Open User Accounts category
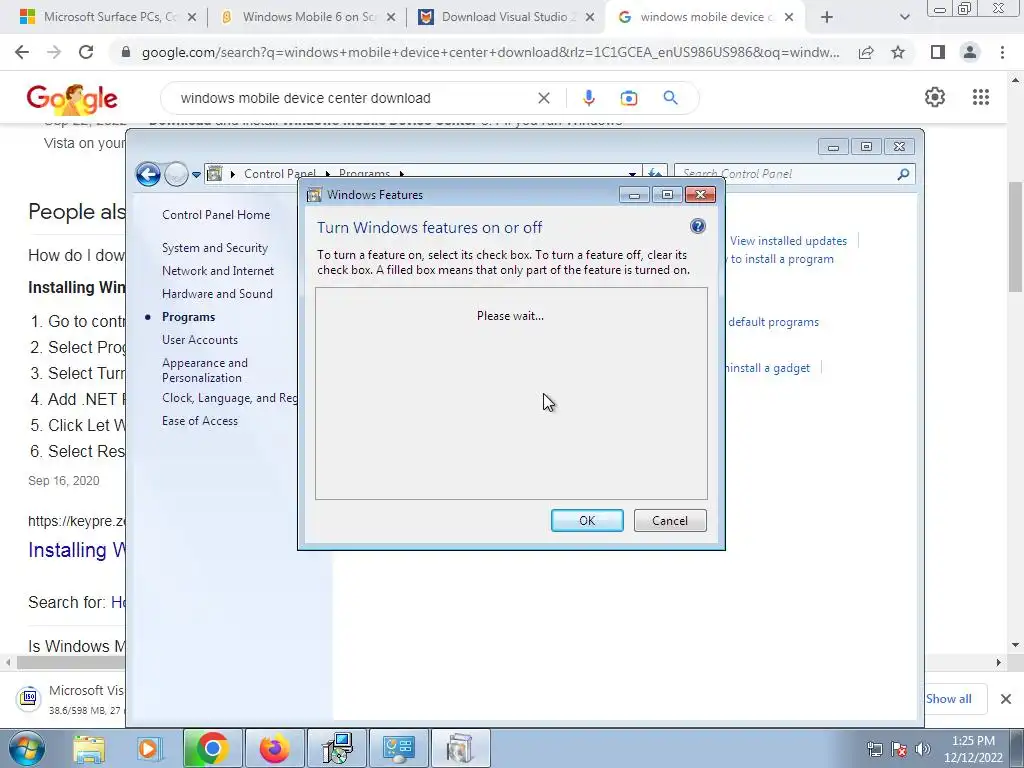This screenshot has height=768, width=1024. (199, 340)
